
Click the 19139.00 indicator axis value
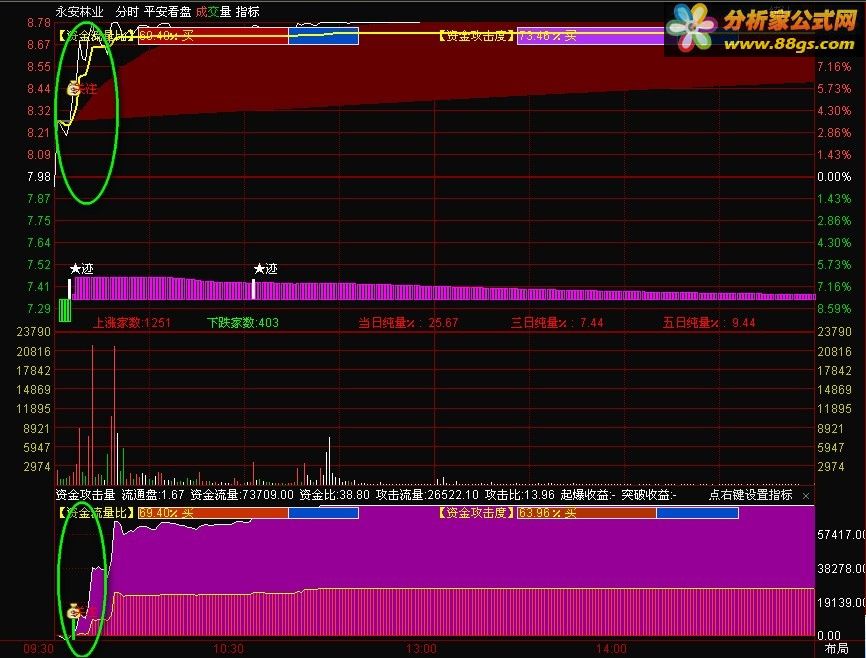click(x=841, y=602)
